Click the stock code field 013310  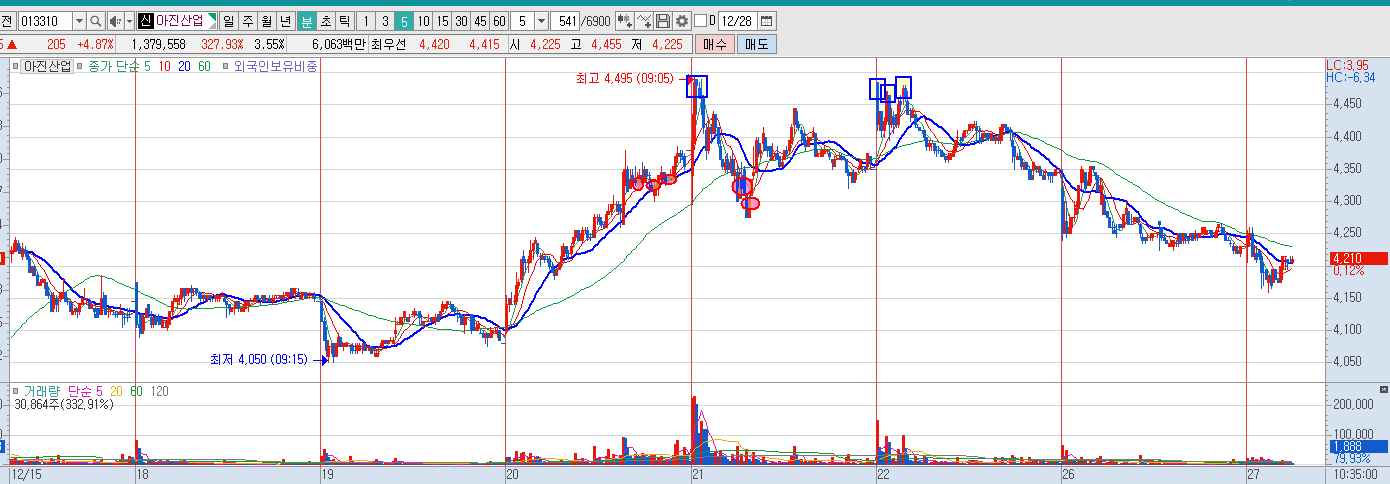(x=45, y=21)
